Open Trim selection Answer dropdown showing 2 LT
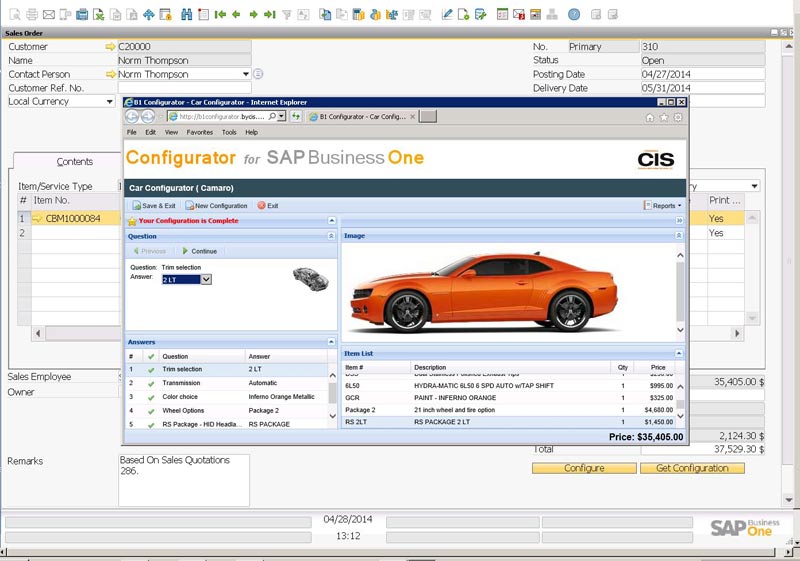The height and width of the screenshot is (561, 800). click(206, 279)
